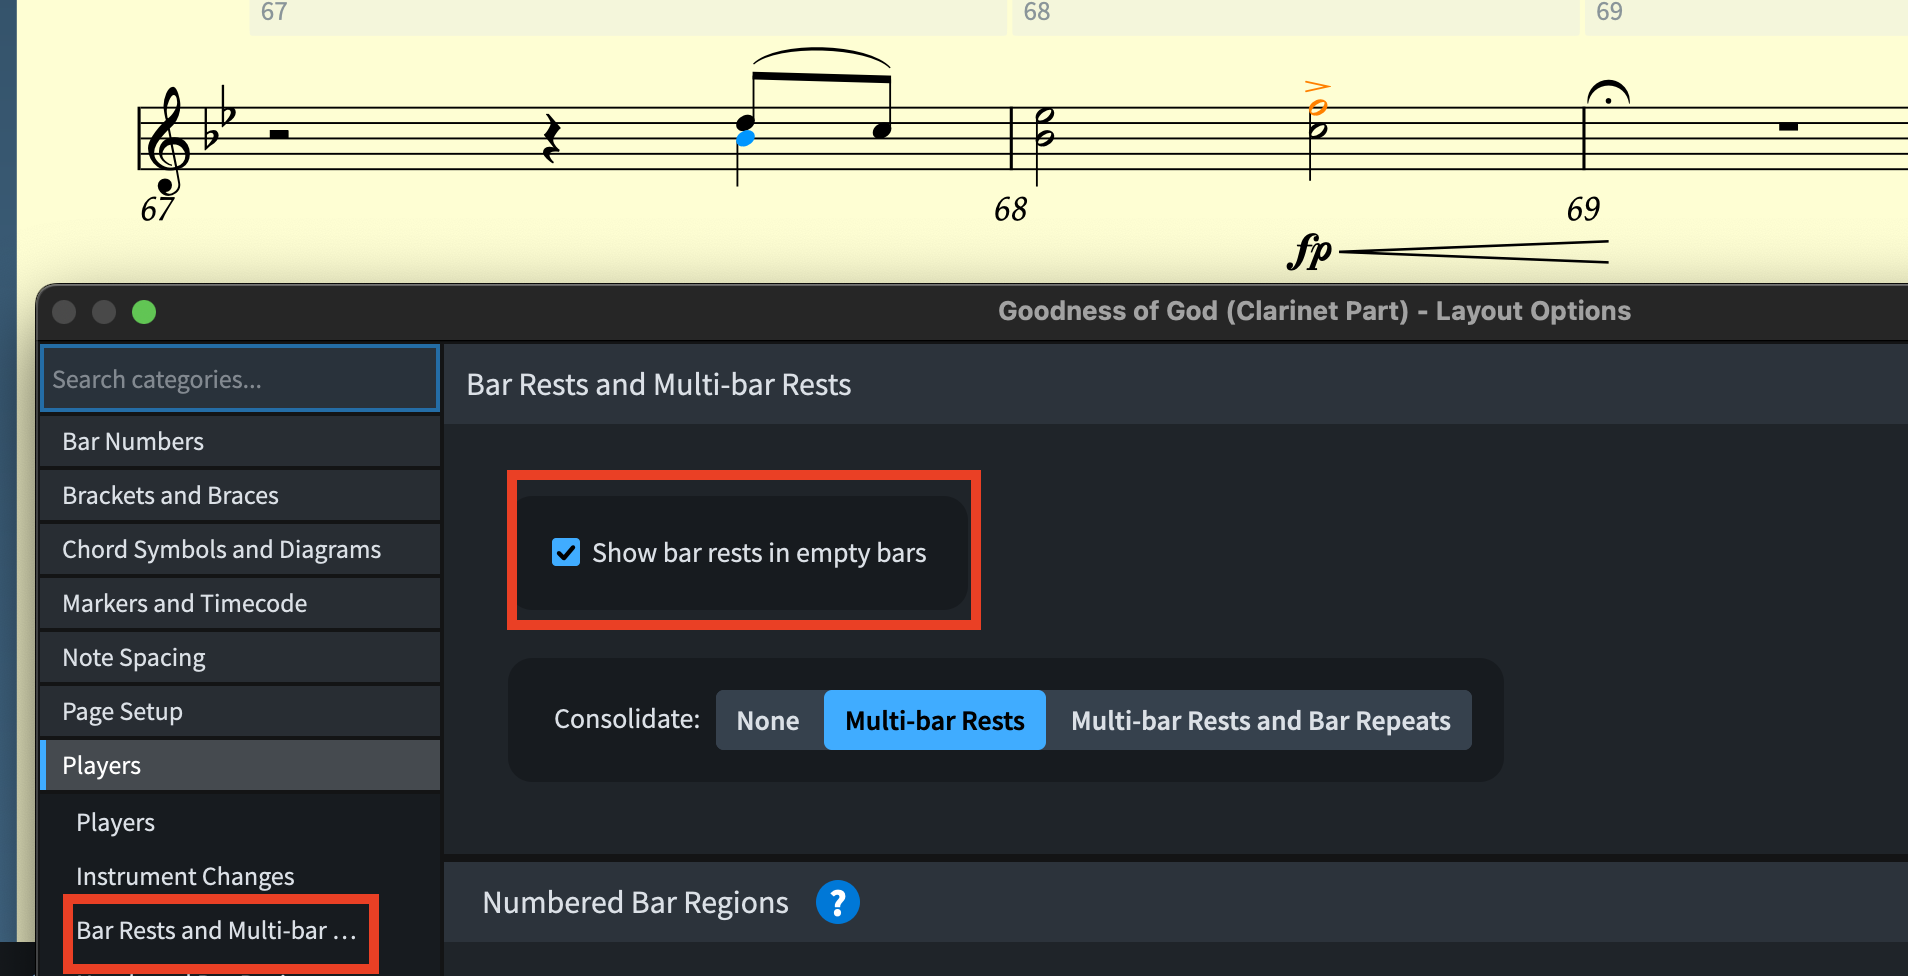The width and height of the screenshot is (1908, 976).
Task: Select the orange accent mark in bar 68
Action: pyautogui.click(x=1318, y=86)
